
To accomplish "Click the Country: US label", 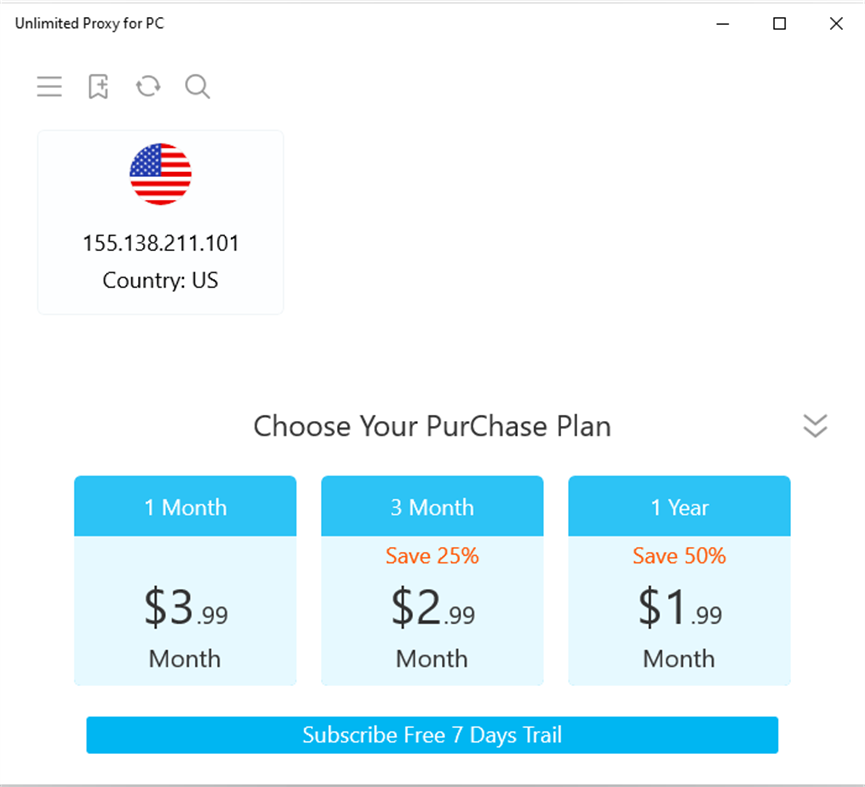I will 160,280.
